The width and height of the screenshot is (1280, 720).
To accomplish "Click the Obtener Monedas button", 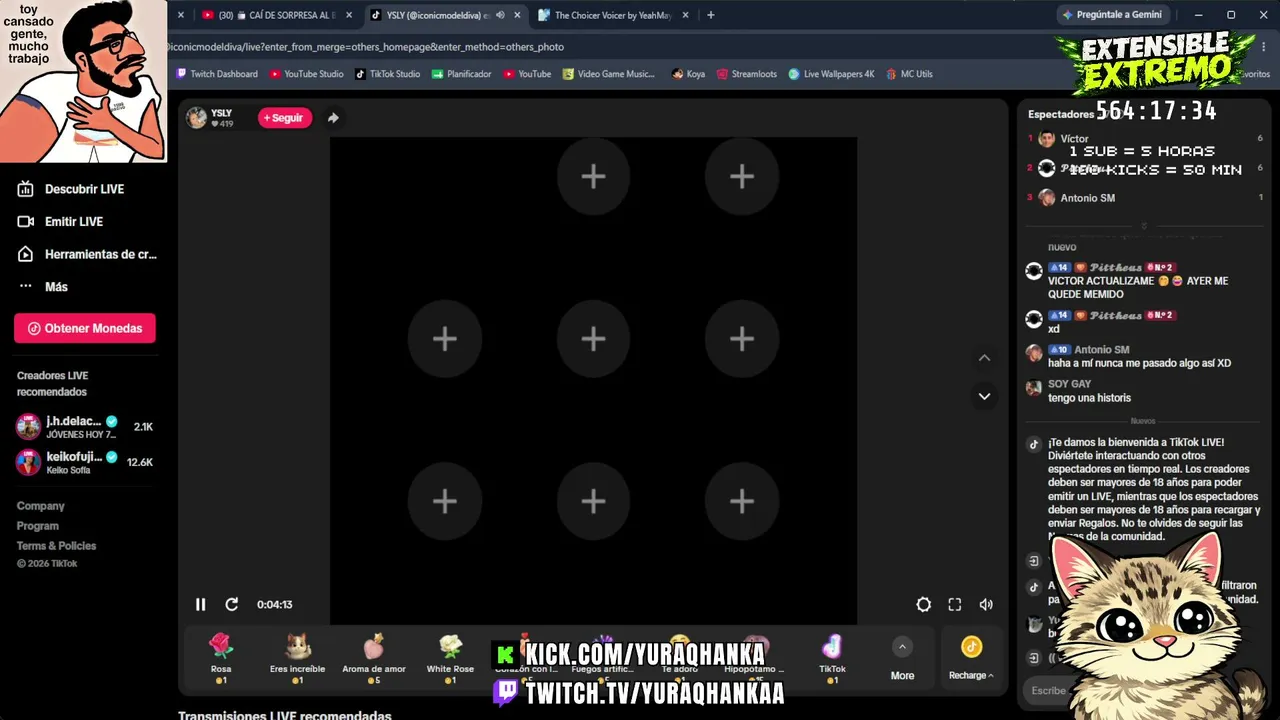I will pos(85,328).
